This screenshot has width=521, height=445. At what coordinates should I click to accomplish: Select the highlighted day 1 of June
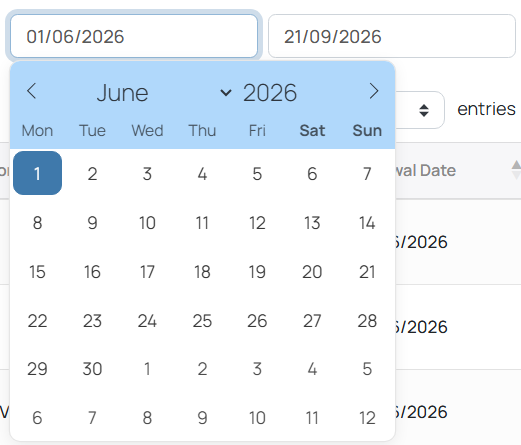[37, 173]
